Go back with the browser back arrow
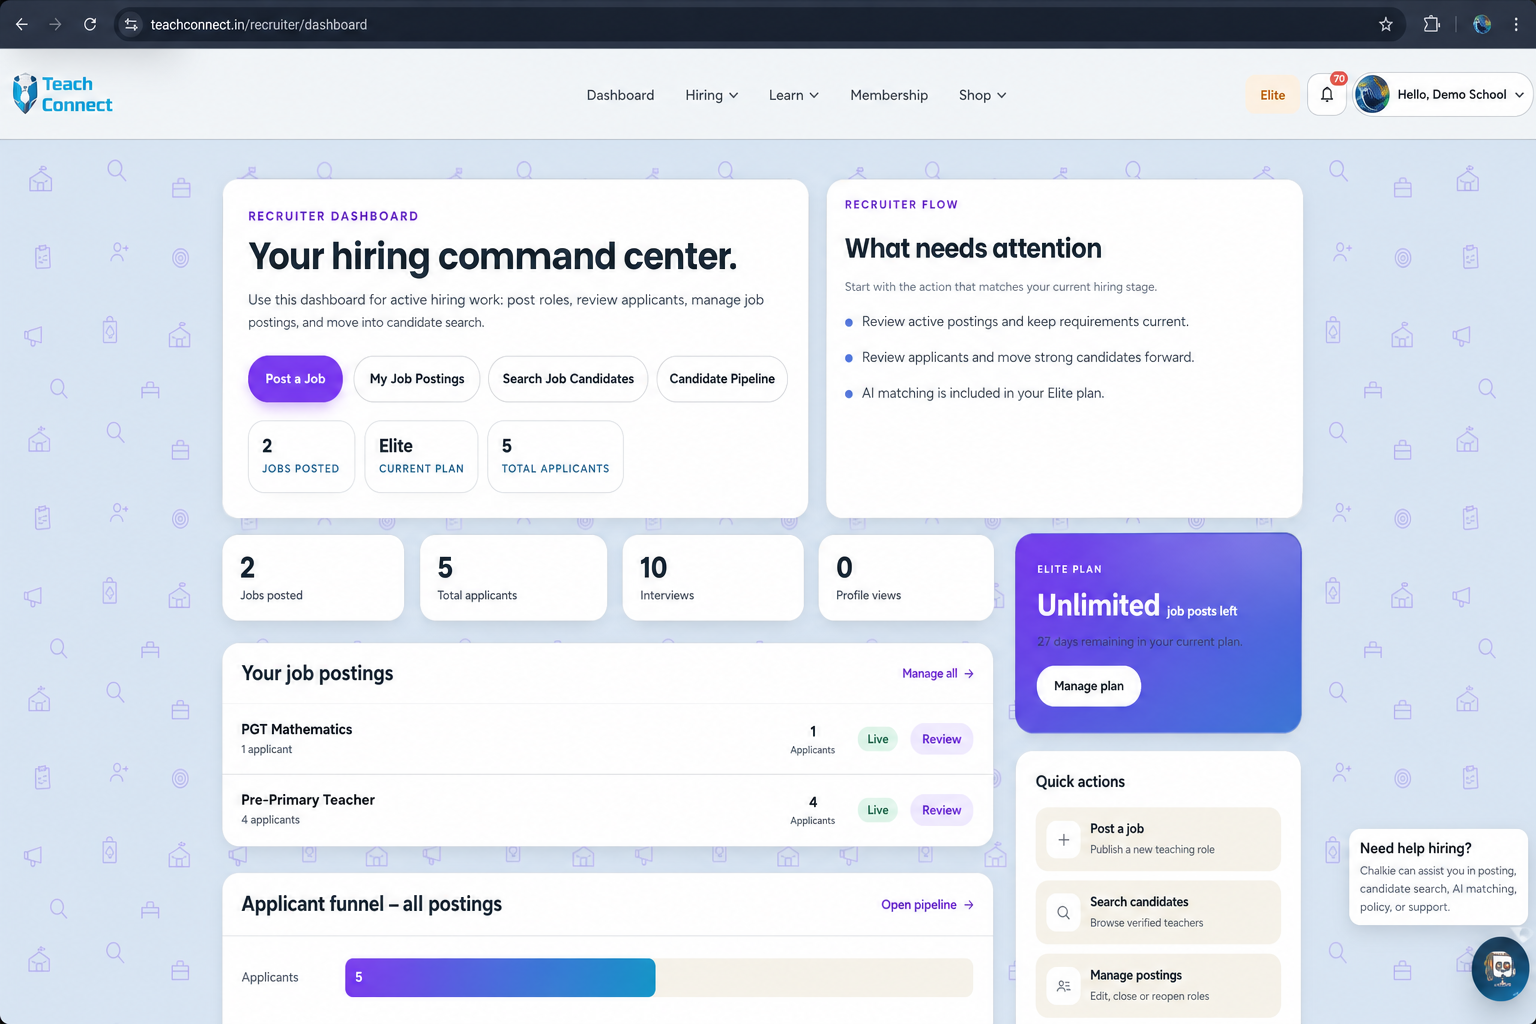 (x=22, y=24)
